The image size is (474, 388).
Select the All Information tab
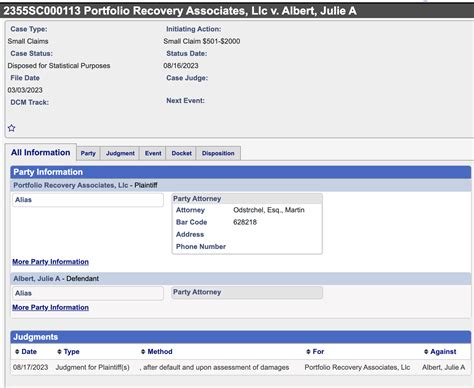pyautogui.click(x=40, y=152)
